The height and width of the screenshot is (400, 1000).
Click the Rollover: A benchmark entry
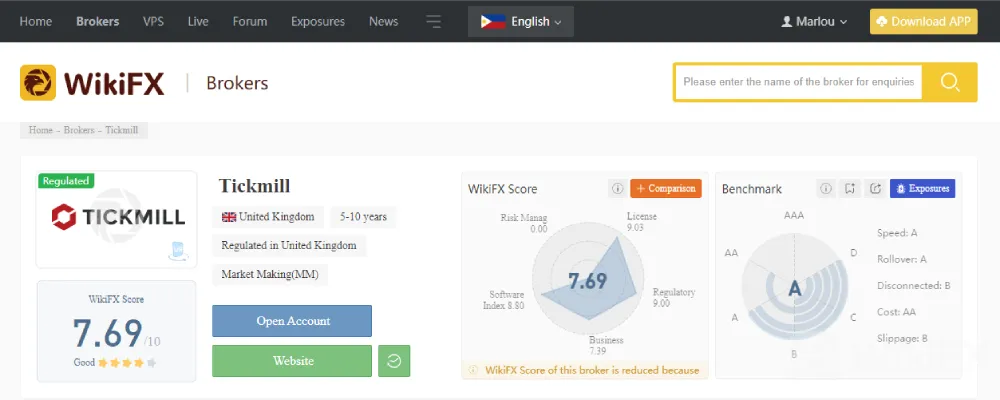click(902, 260)
